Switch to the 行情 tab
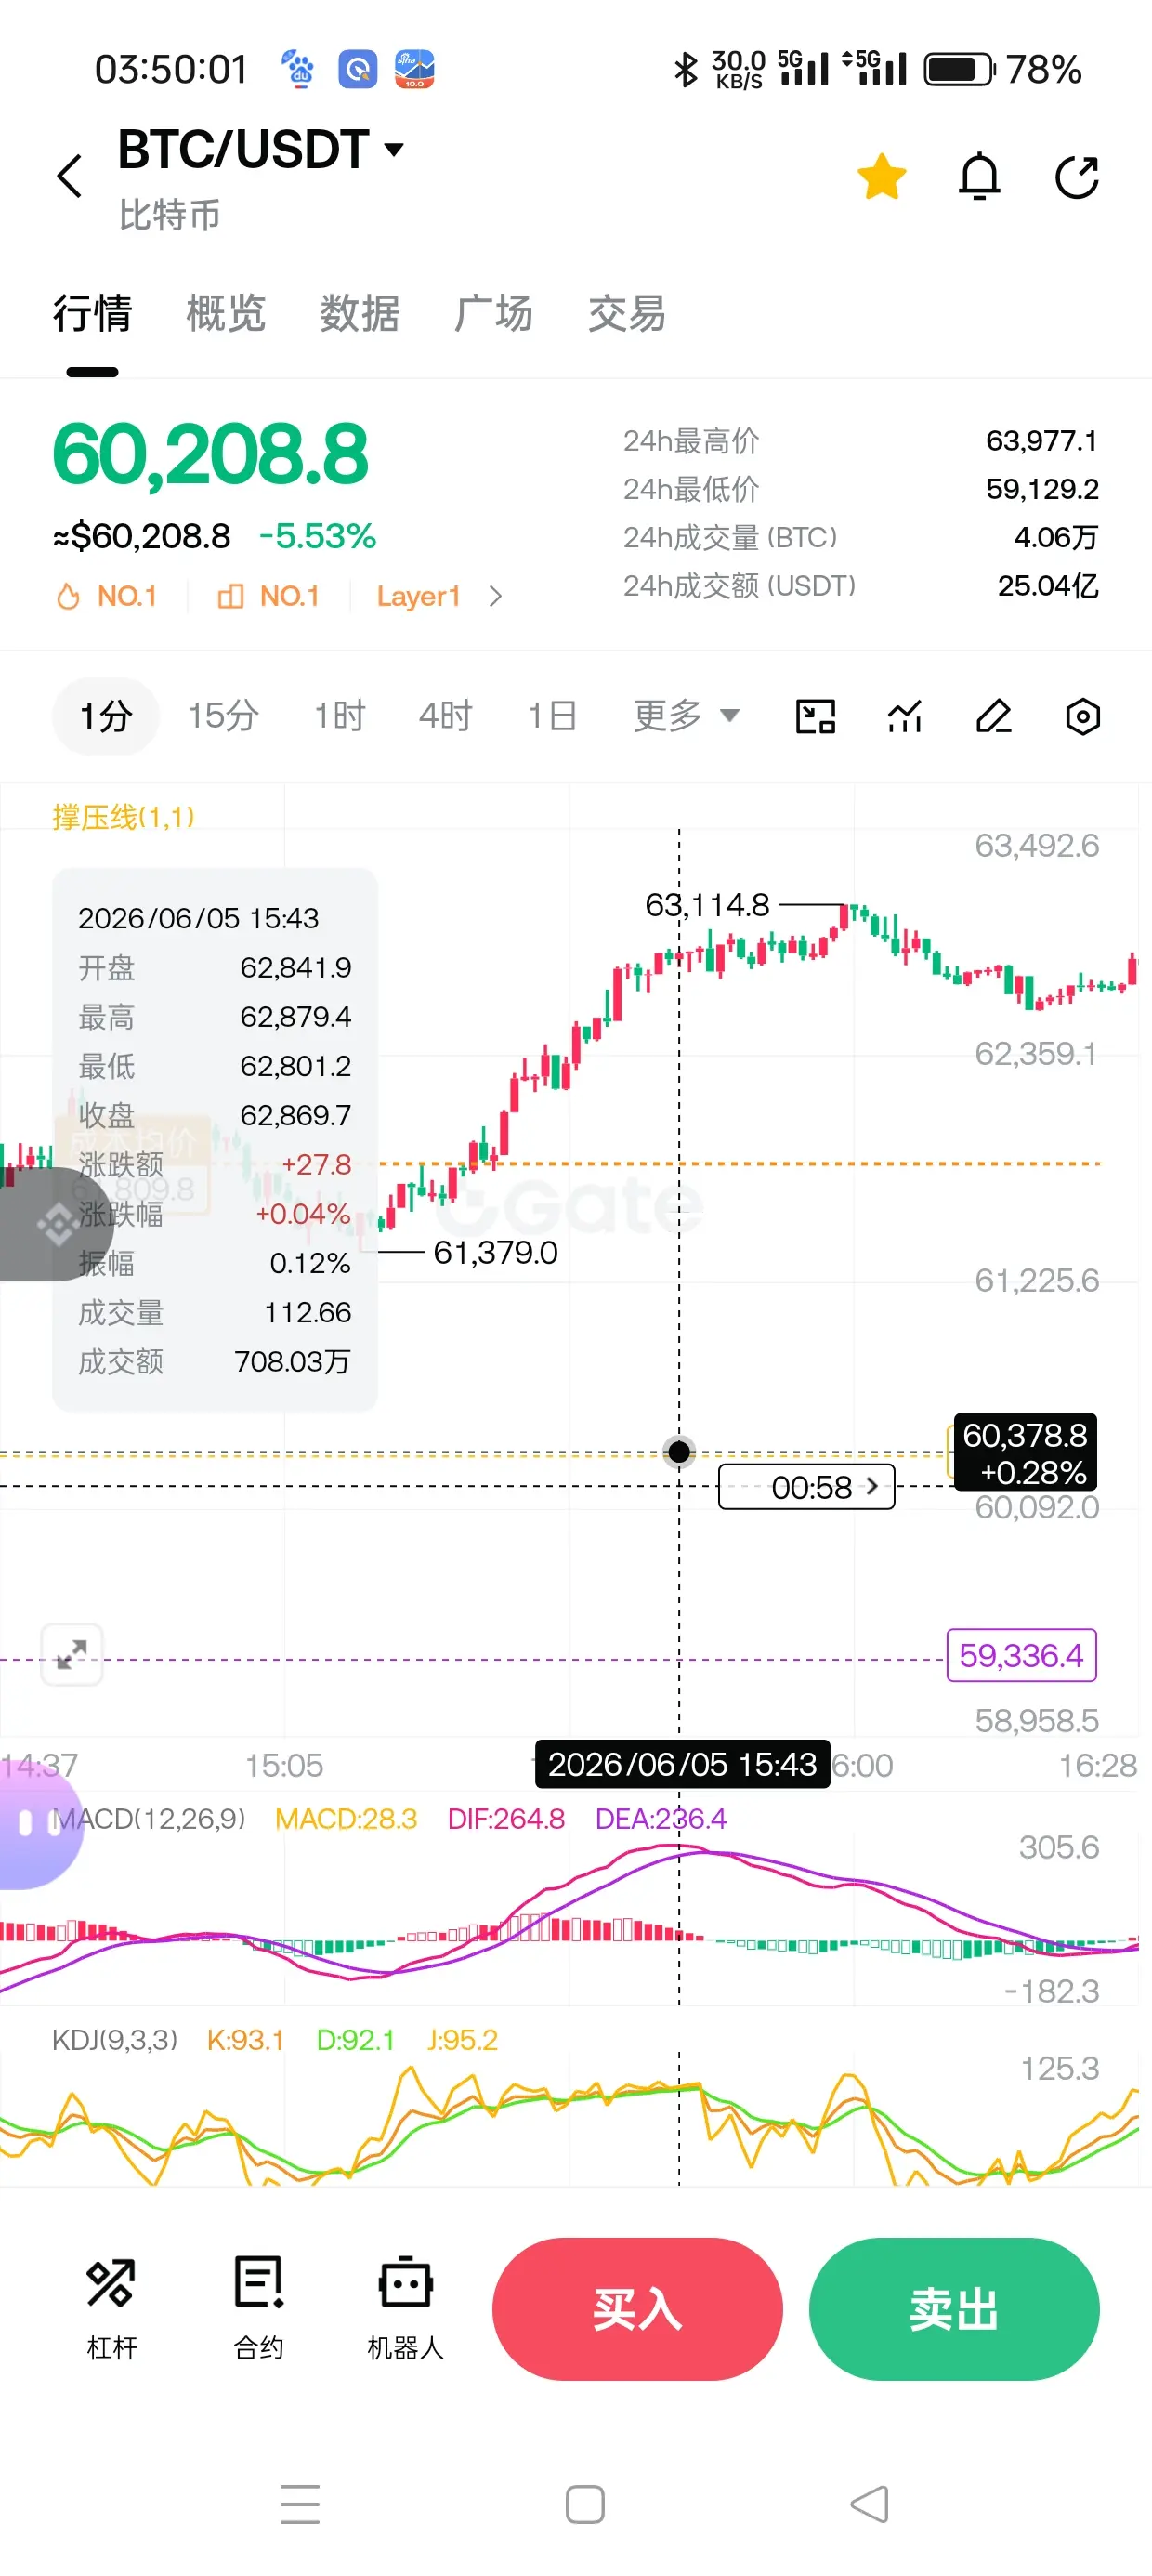This screenshot has height=2576, width=1152. (92, 313)
